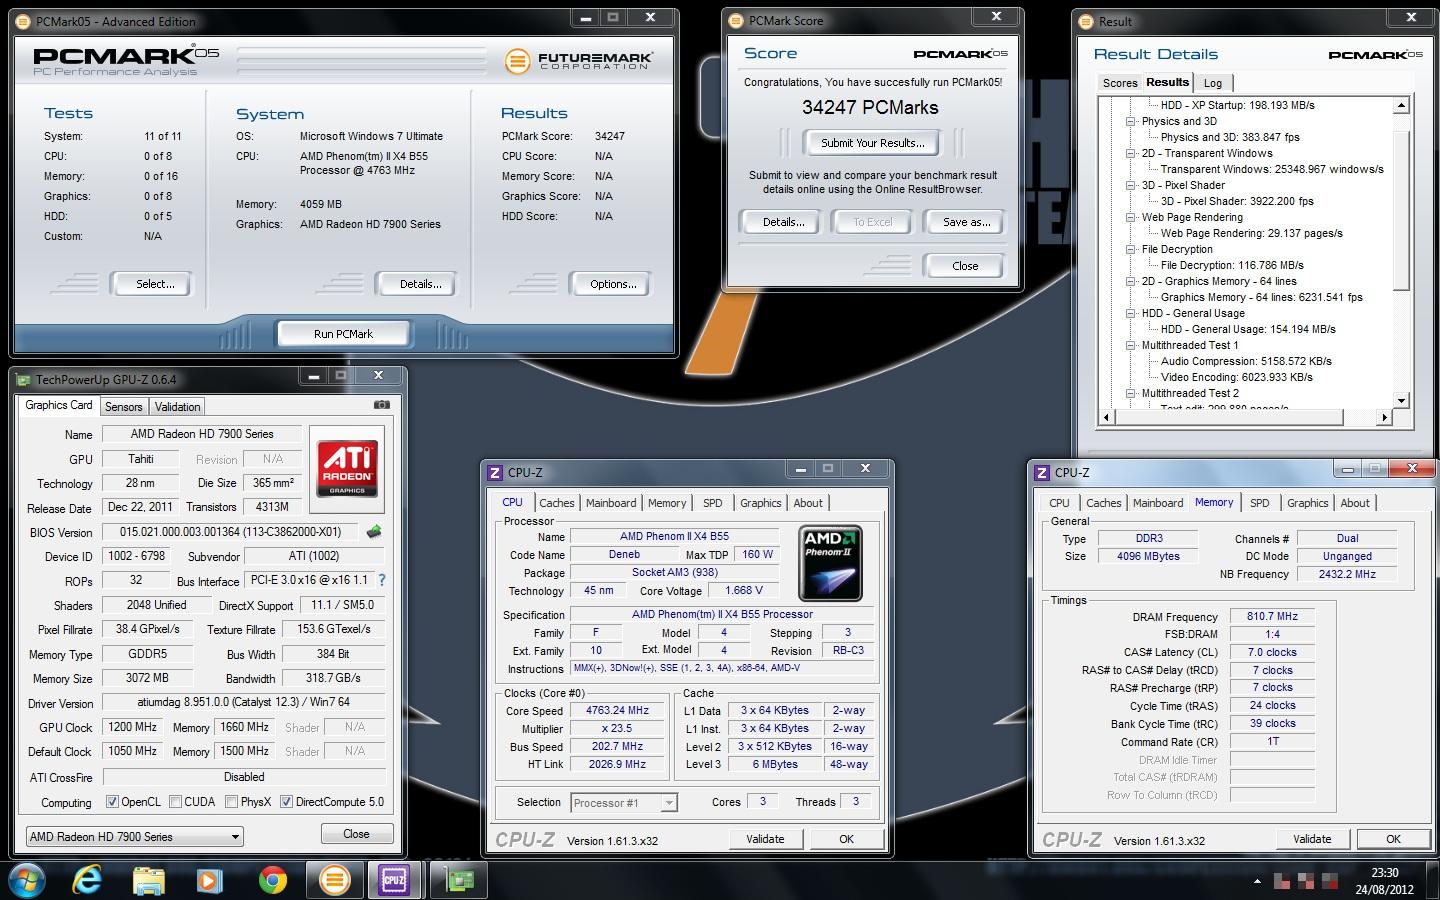The height and width of the screenshot is (900, 1440).
Task: Click the AMD Phenom II logo in CPU-Z
Action: [831, 564]
